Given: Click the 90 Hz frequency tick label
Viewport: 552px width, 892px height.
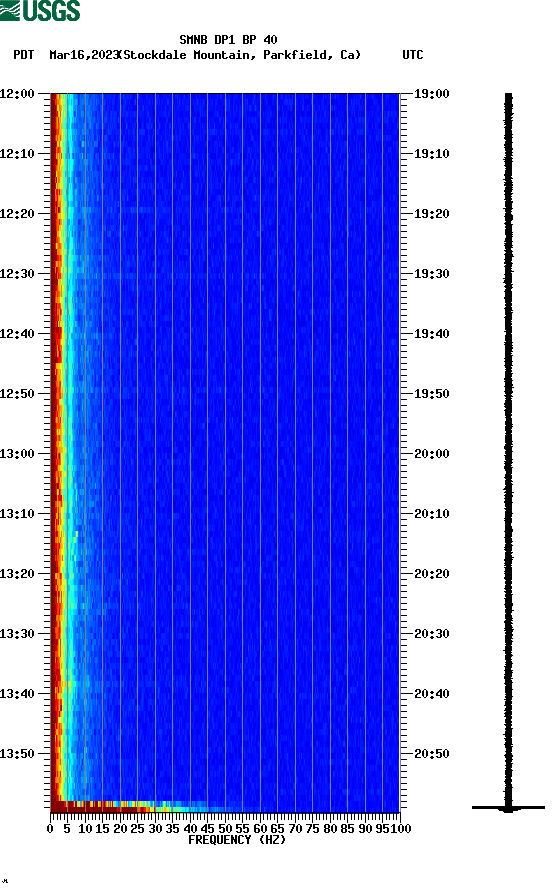Looking at the screenshot, I should click(365, 829).
